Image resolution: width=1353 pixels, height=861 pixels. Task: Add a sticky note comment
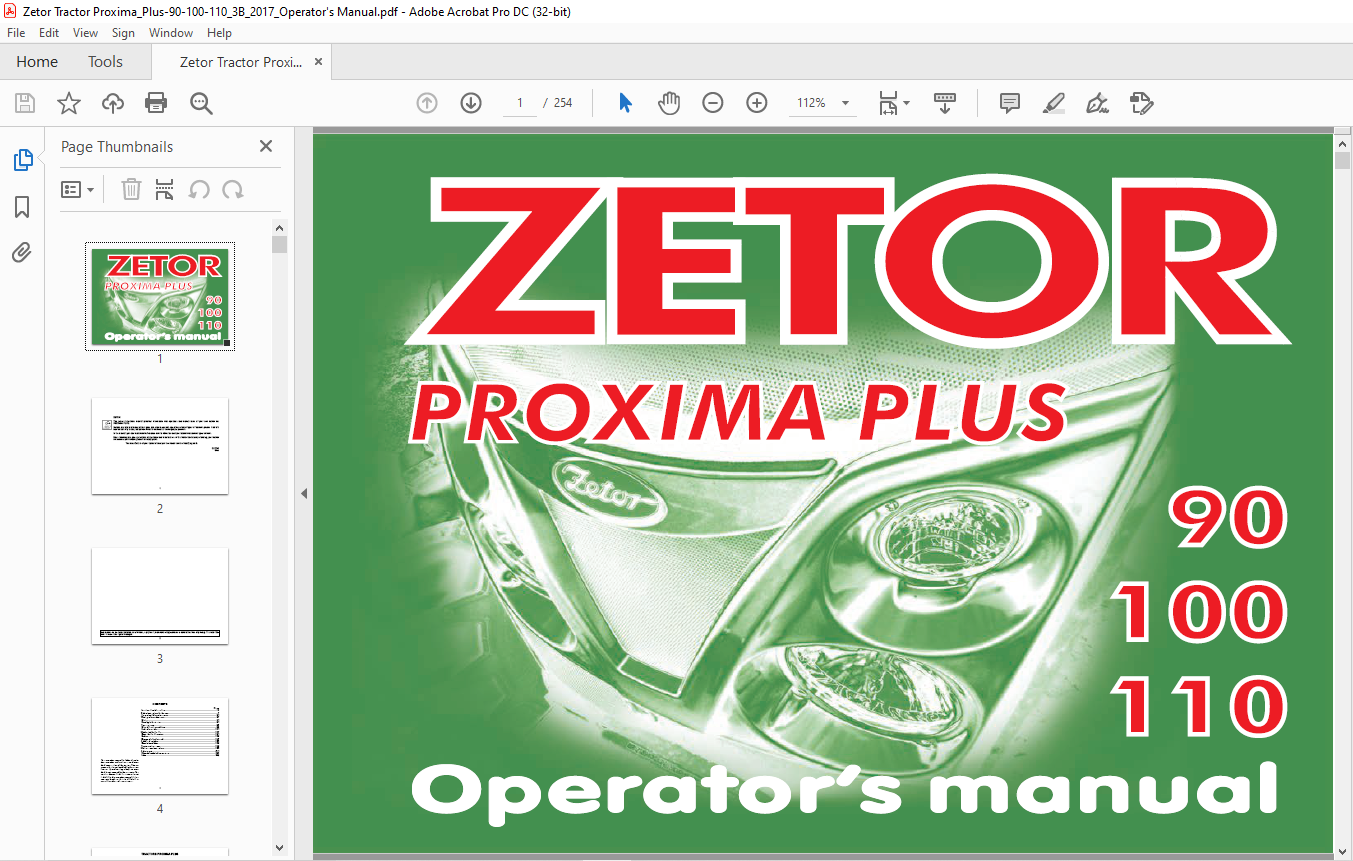[1010, 103]
